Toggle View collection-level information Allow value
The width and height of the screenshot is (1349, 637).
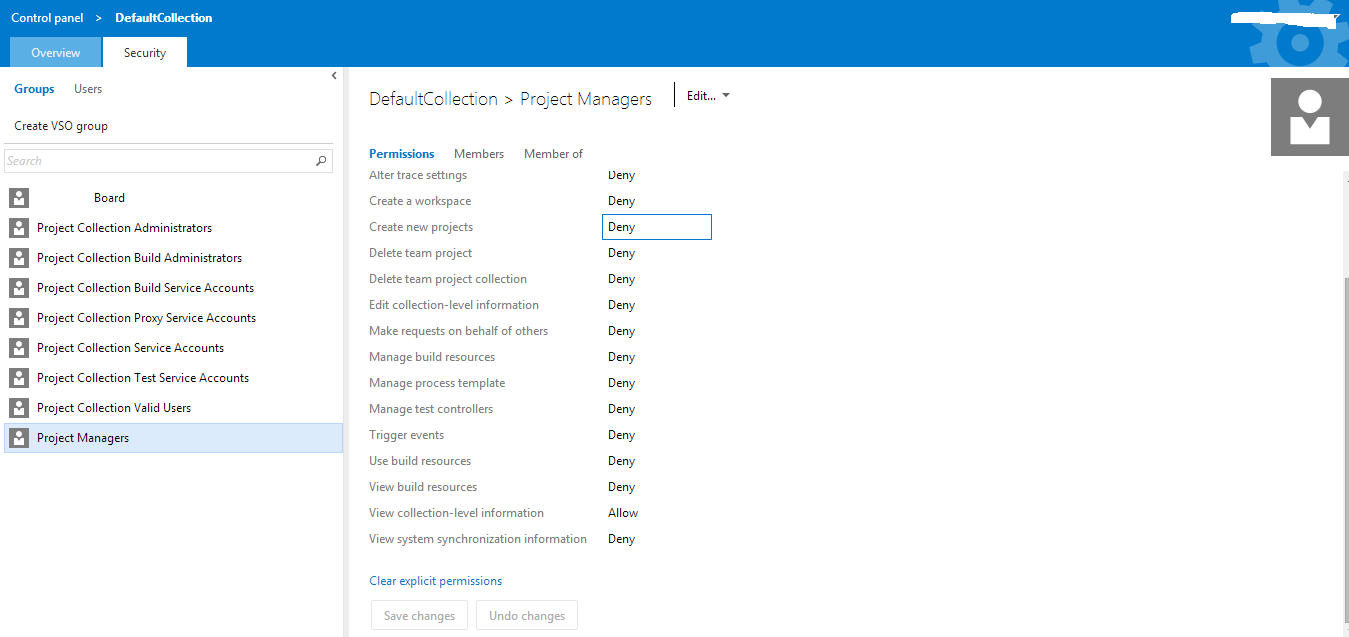pyautogui.click(x=623, y=513)
